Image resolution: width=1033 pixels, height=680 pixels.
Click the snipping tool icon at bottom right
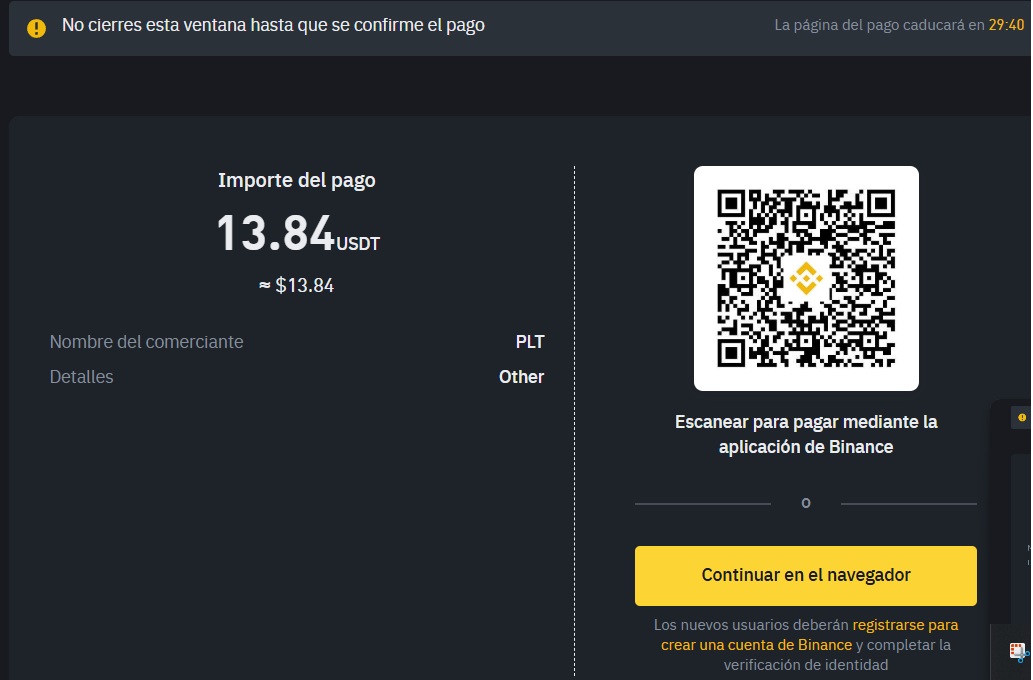1018,652
